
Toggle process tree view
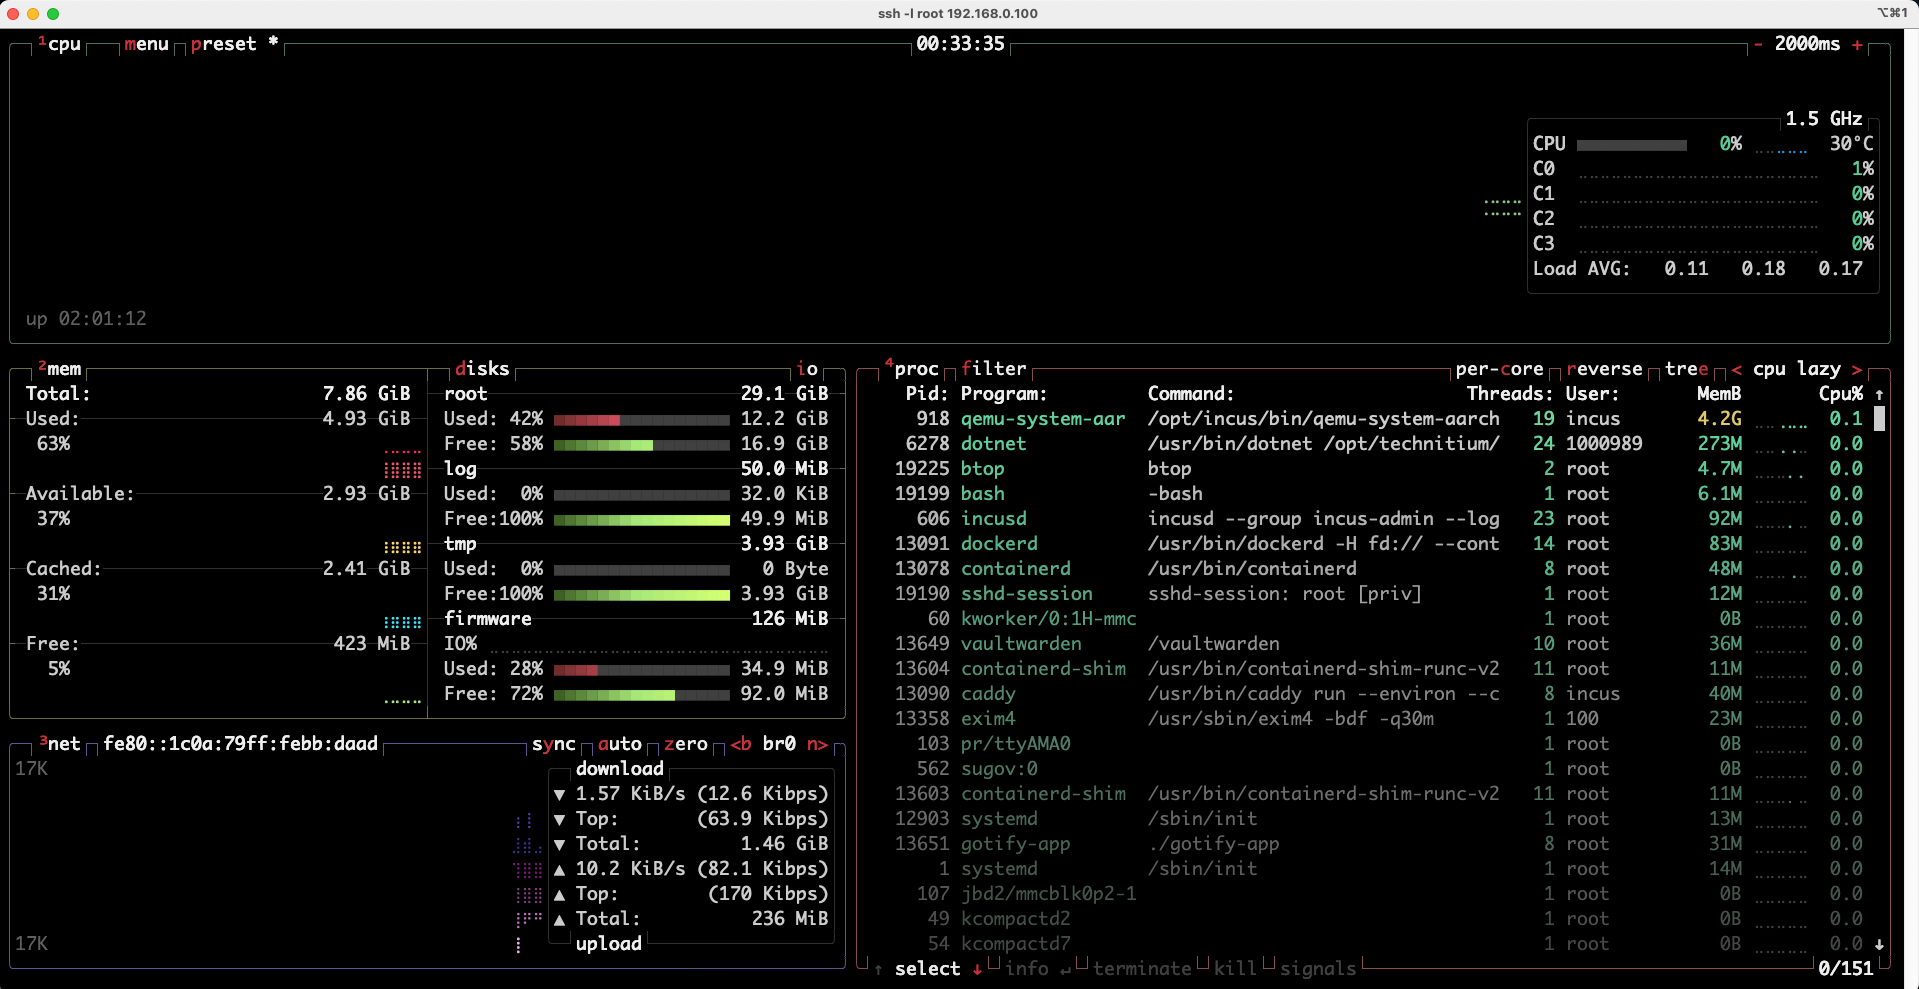point(1687,369)
